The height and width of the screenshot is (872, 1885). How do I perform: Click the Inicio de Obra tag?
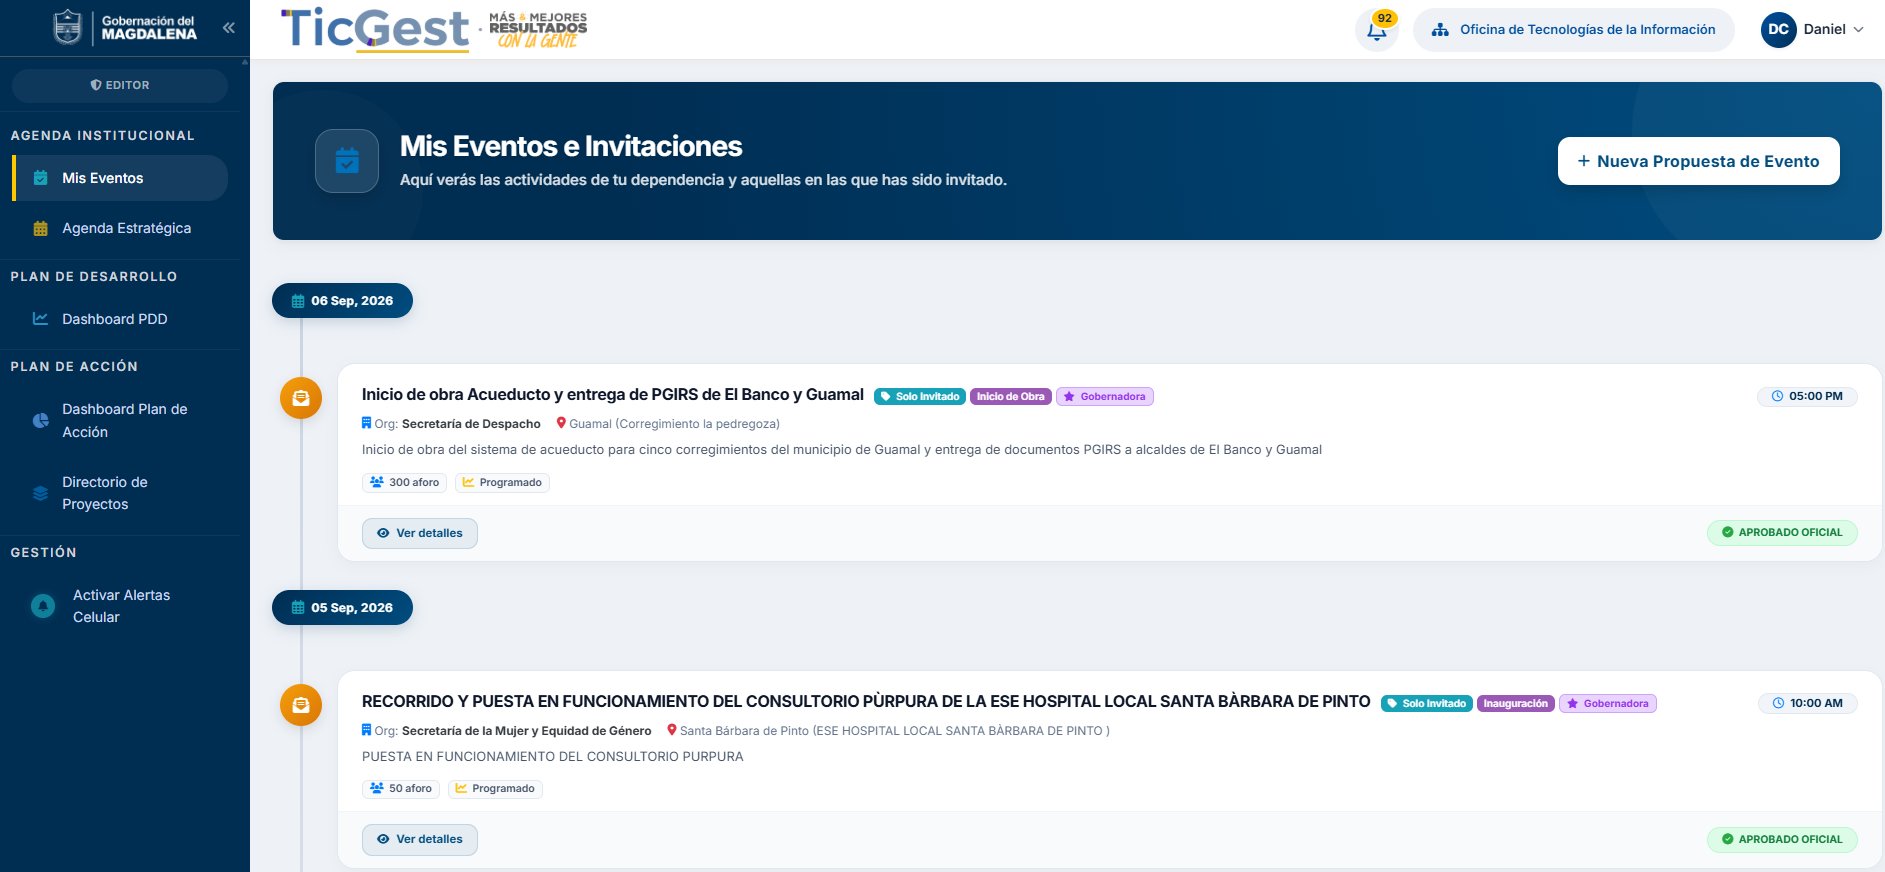[1011, 397]
